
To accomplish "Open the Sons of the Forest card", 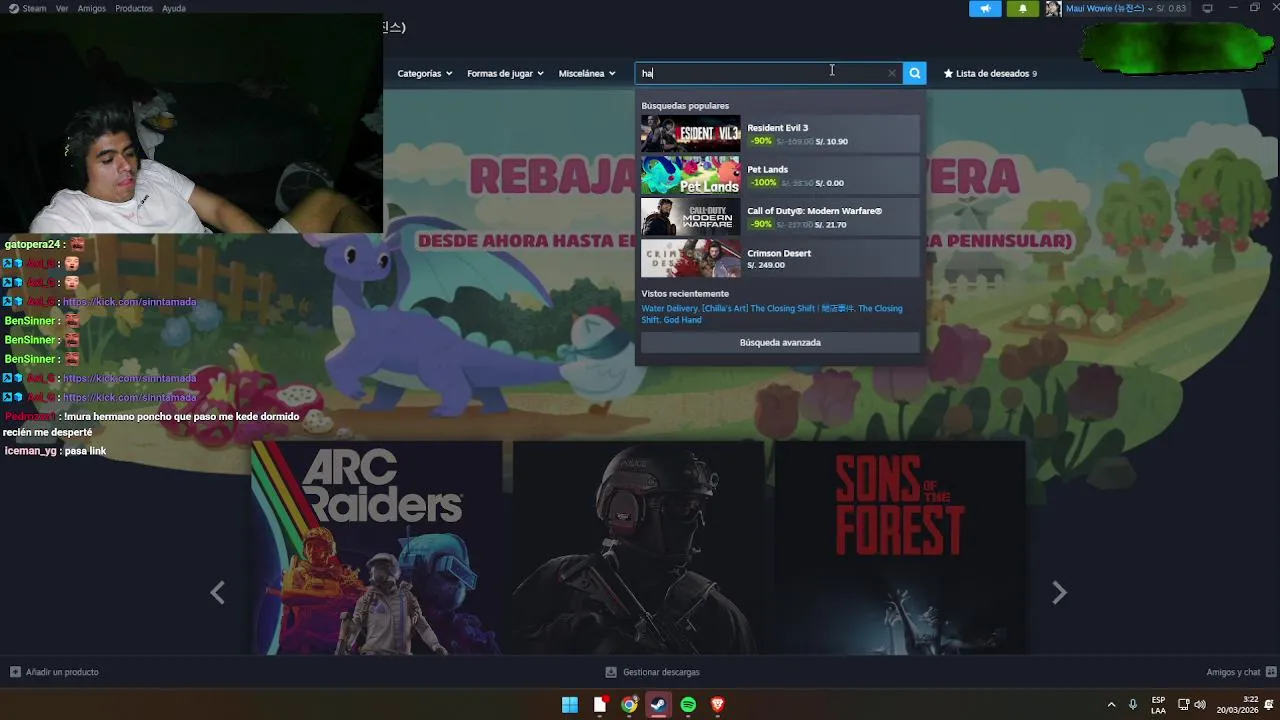I will 900,548.
